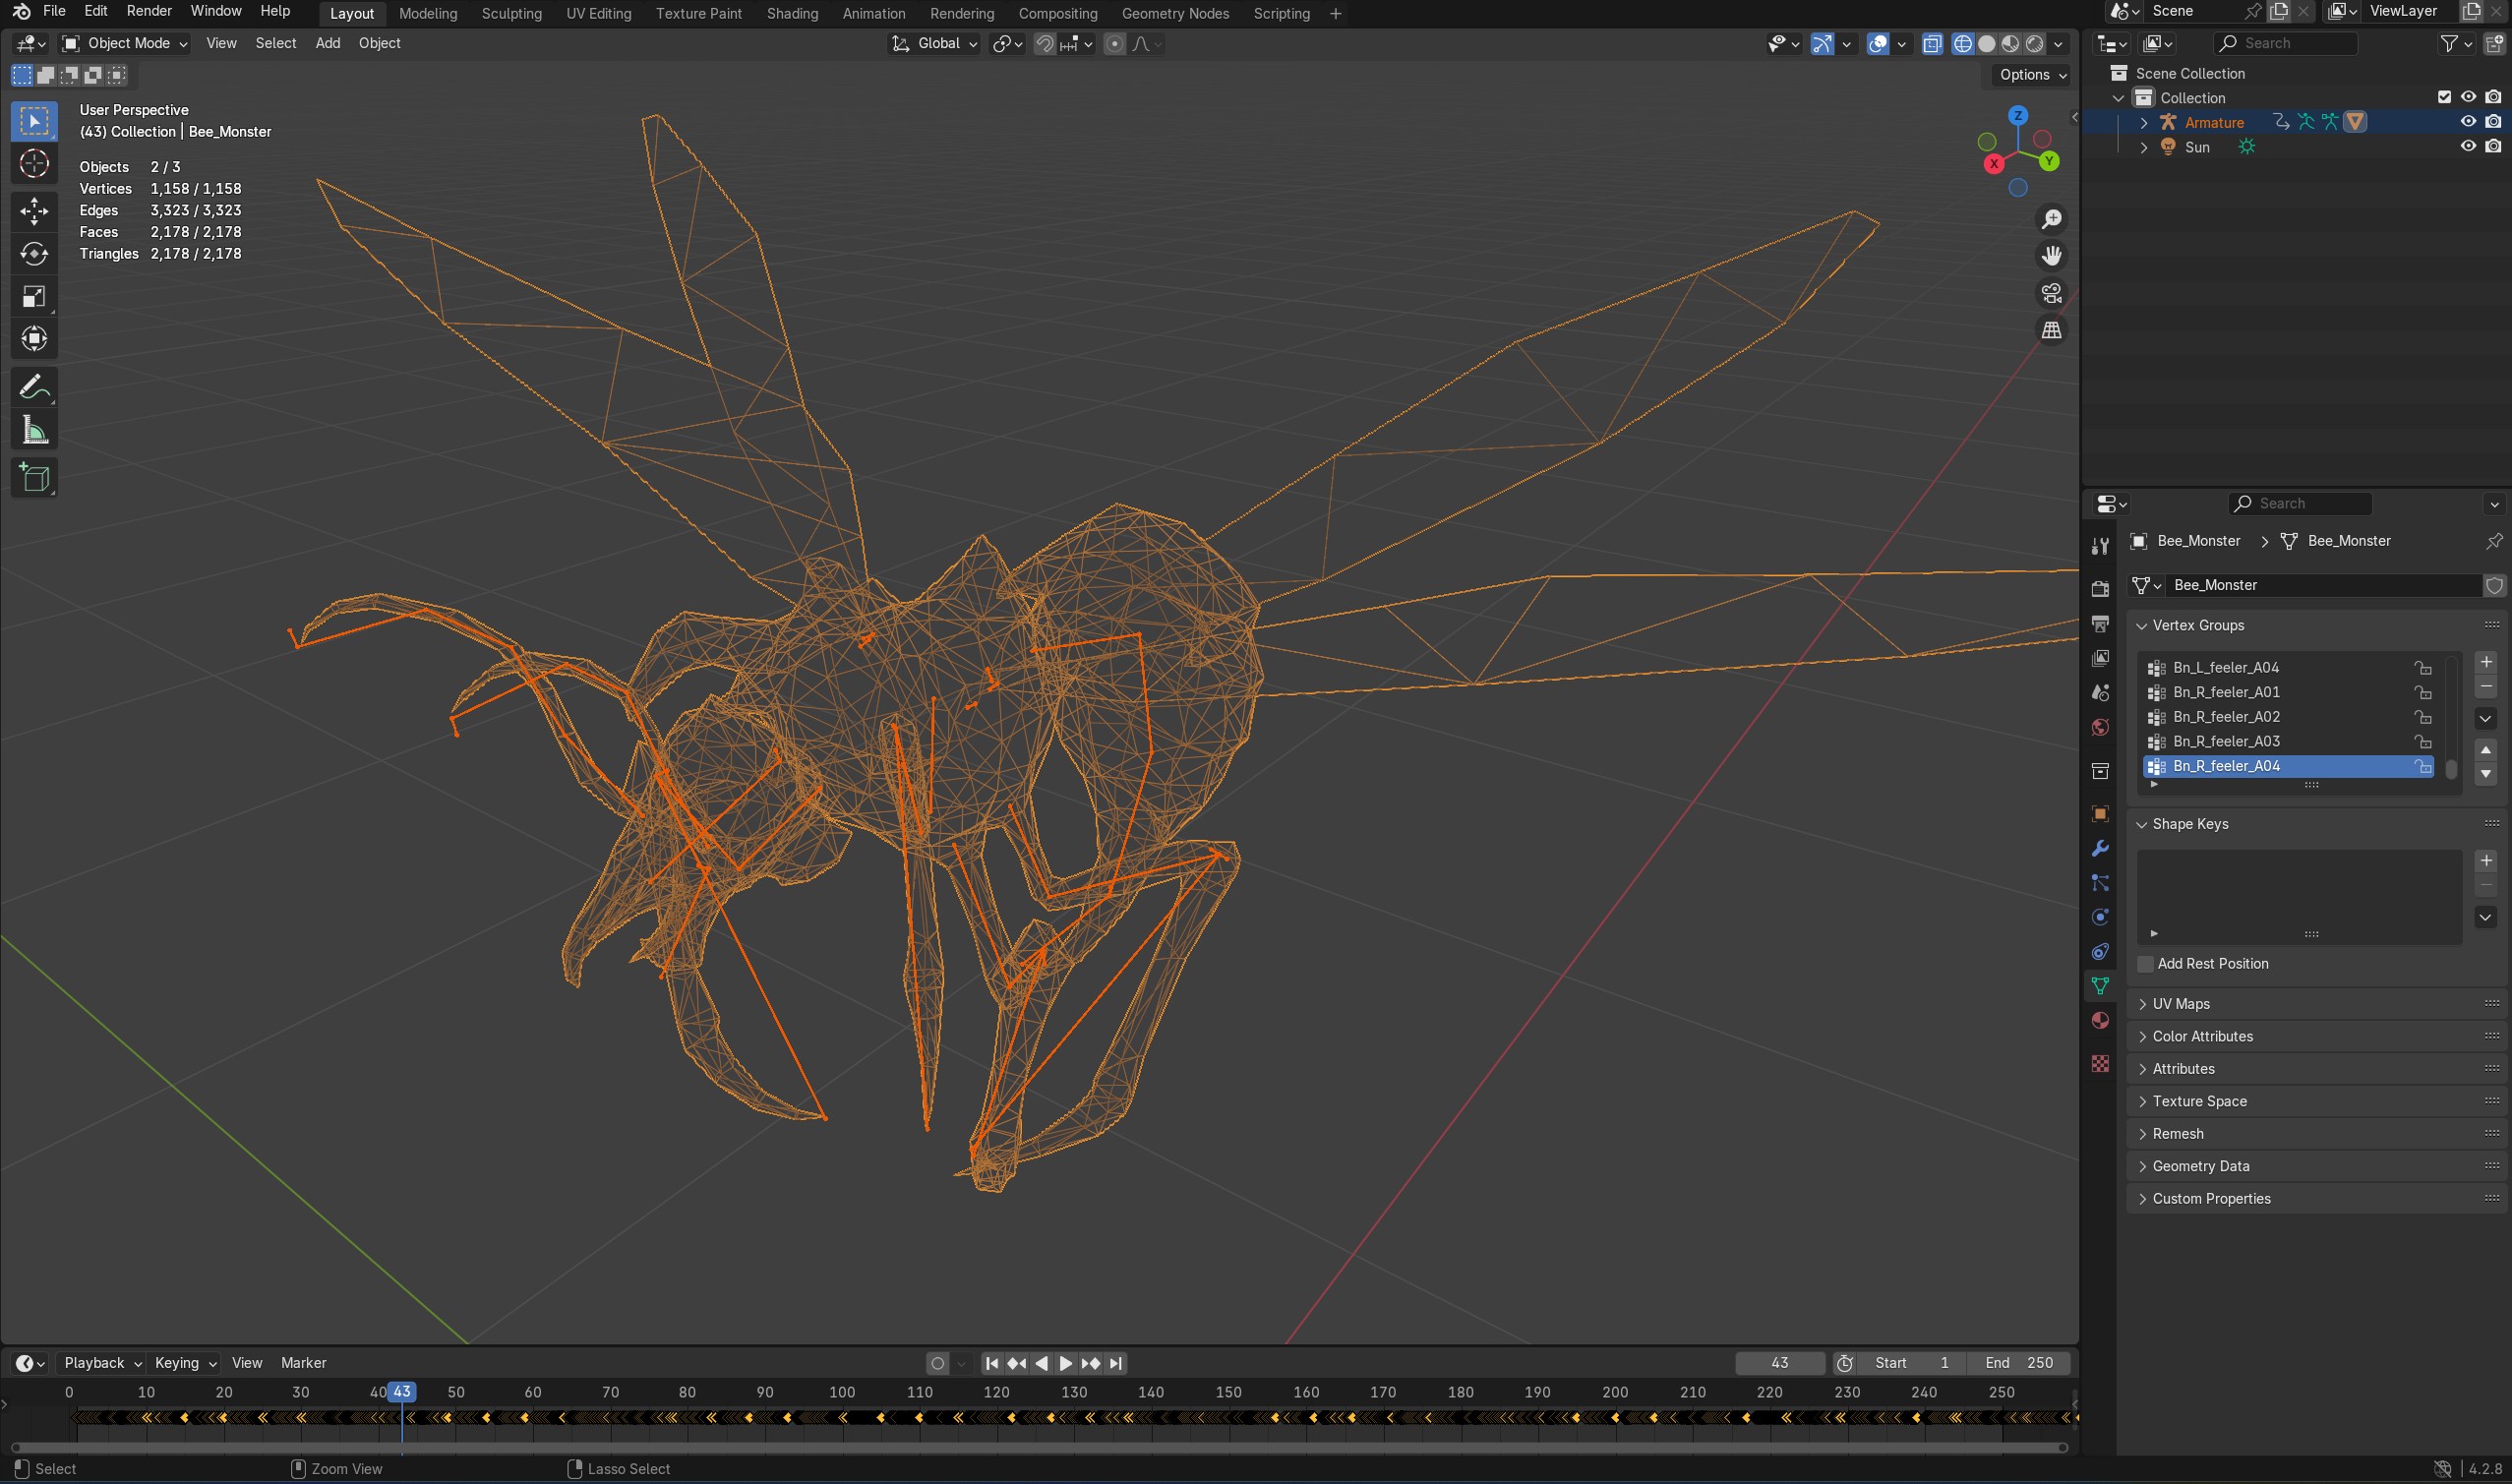2512x1484 pixels.
Task: Open the Modifiers wrench properties tab
Action: click(2100, 849)
